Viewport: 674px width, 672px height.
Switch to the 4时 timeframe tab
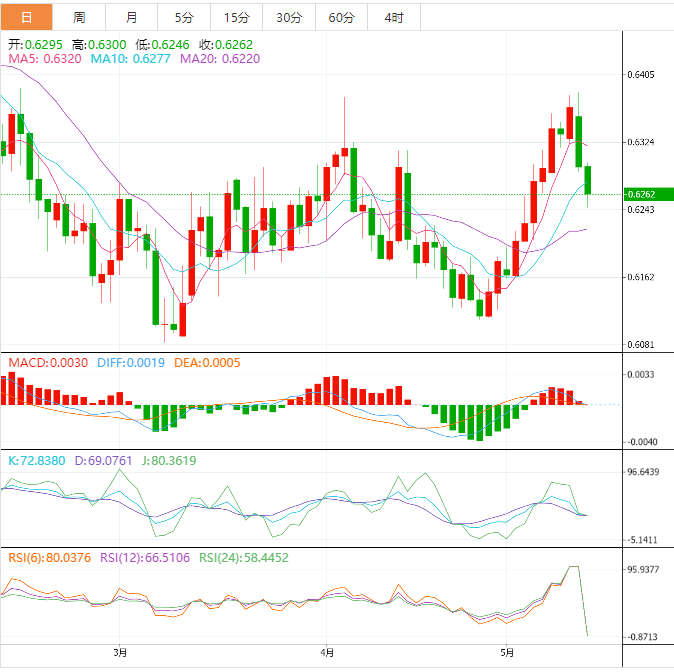tap(393, 17)
